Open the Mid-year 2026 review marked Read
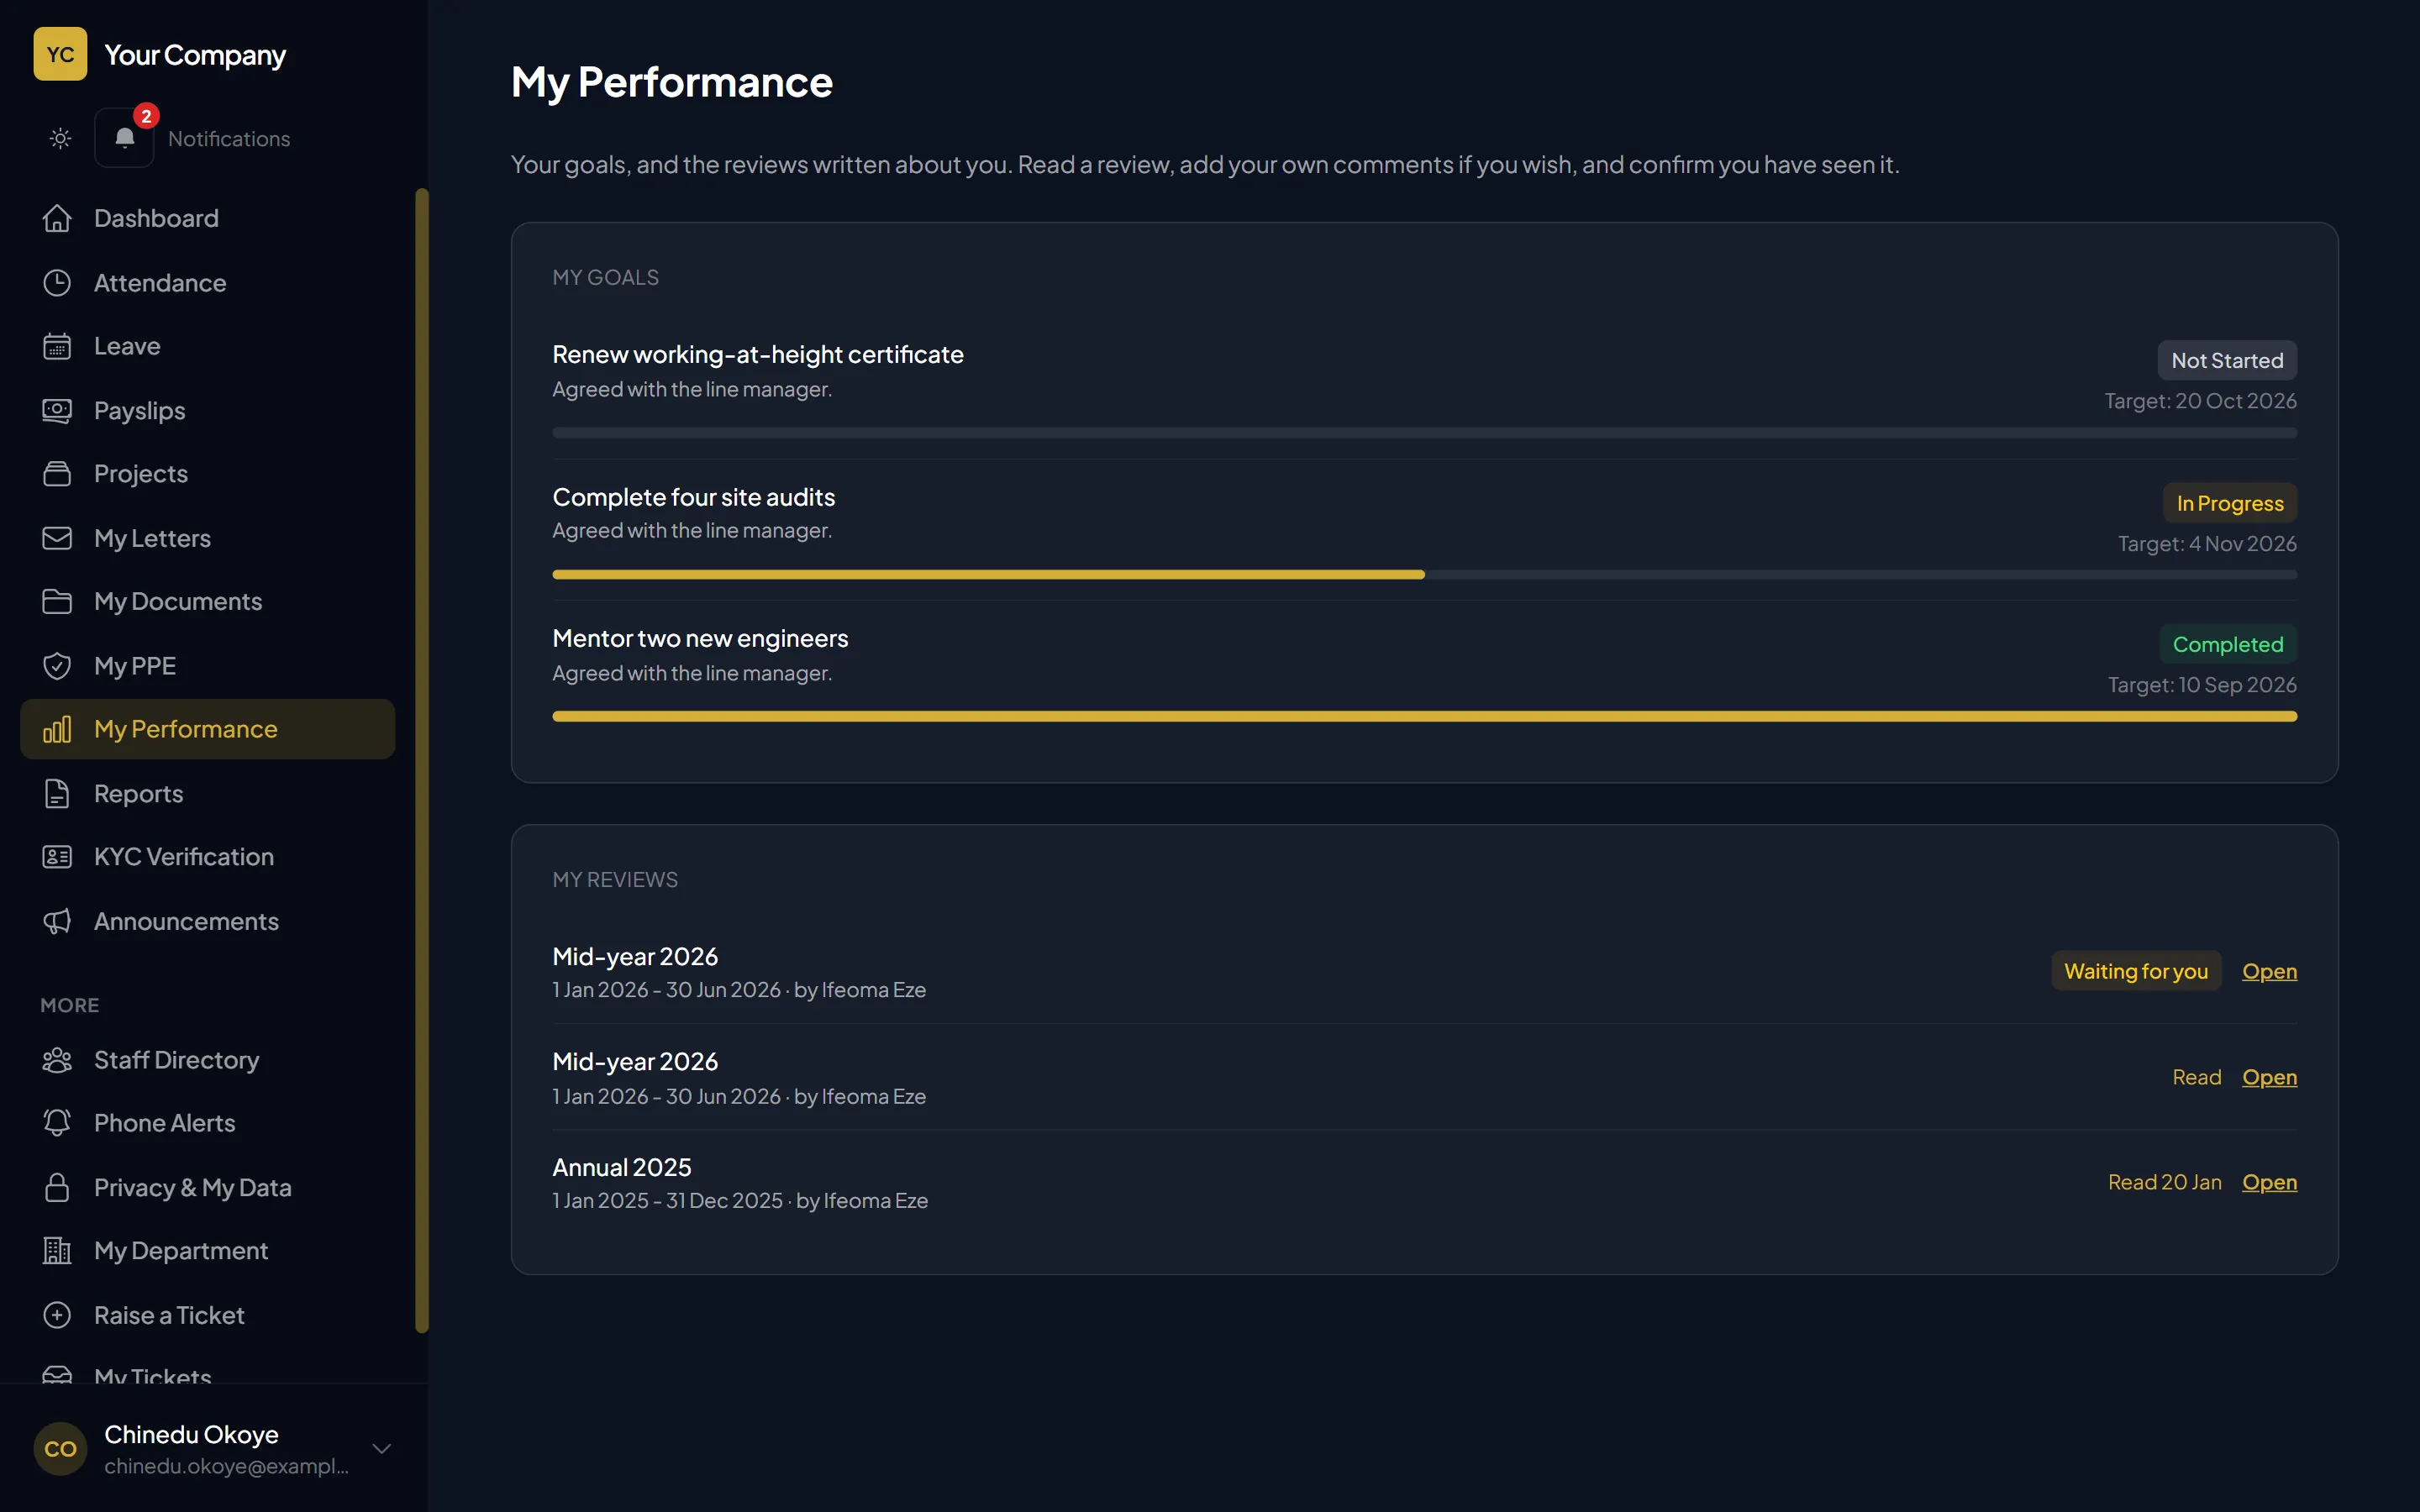 coord(2269,1077)
